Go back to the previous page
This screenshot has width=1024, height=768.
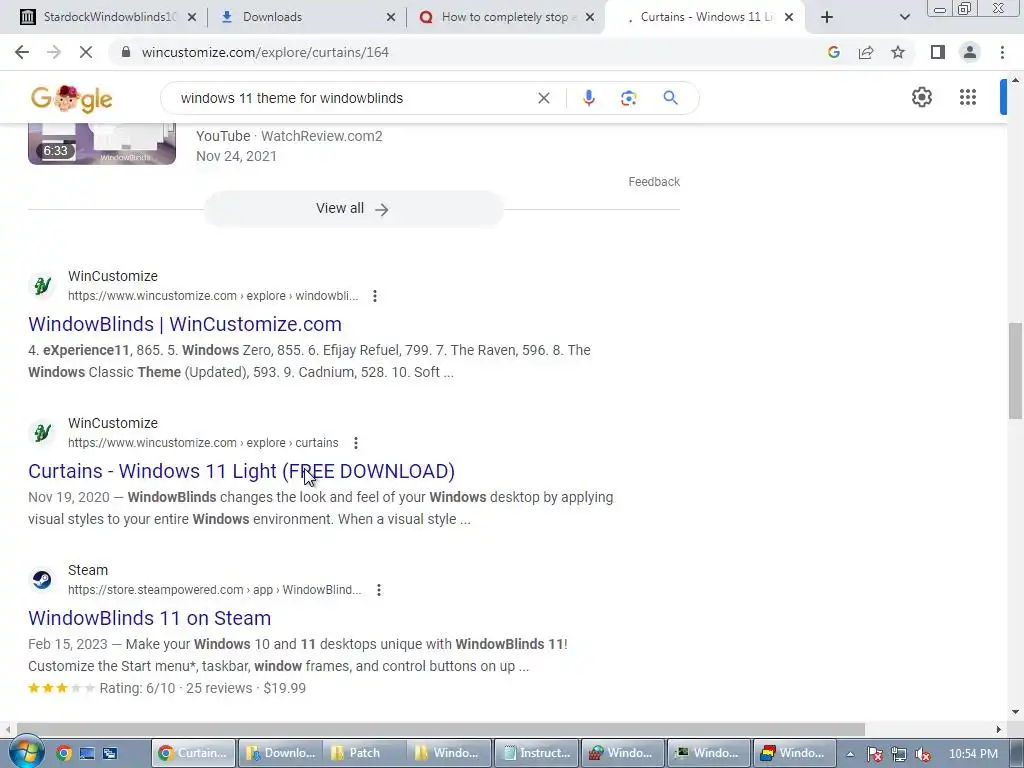(x=22, y=52)
